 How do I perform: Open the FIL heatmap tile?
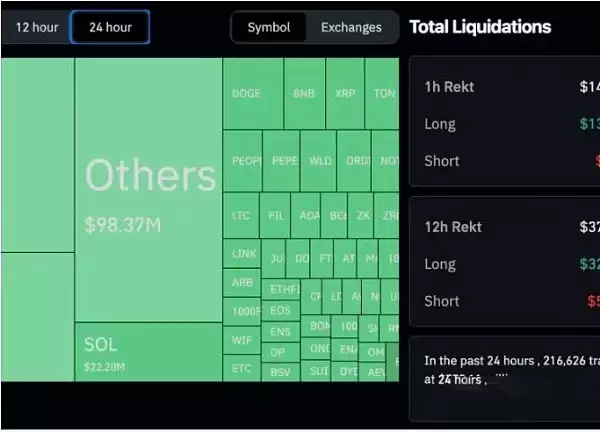275,215
